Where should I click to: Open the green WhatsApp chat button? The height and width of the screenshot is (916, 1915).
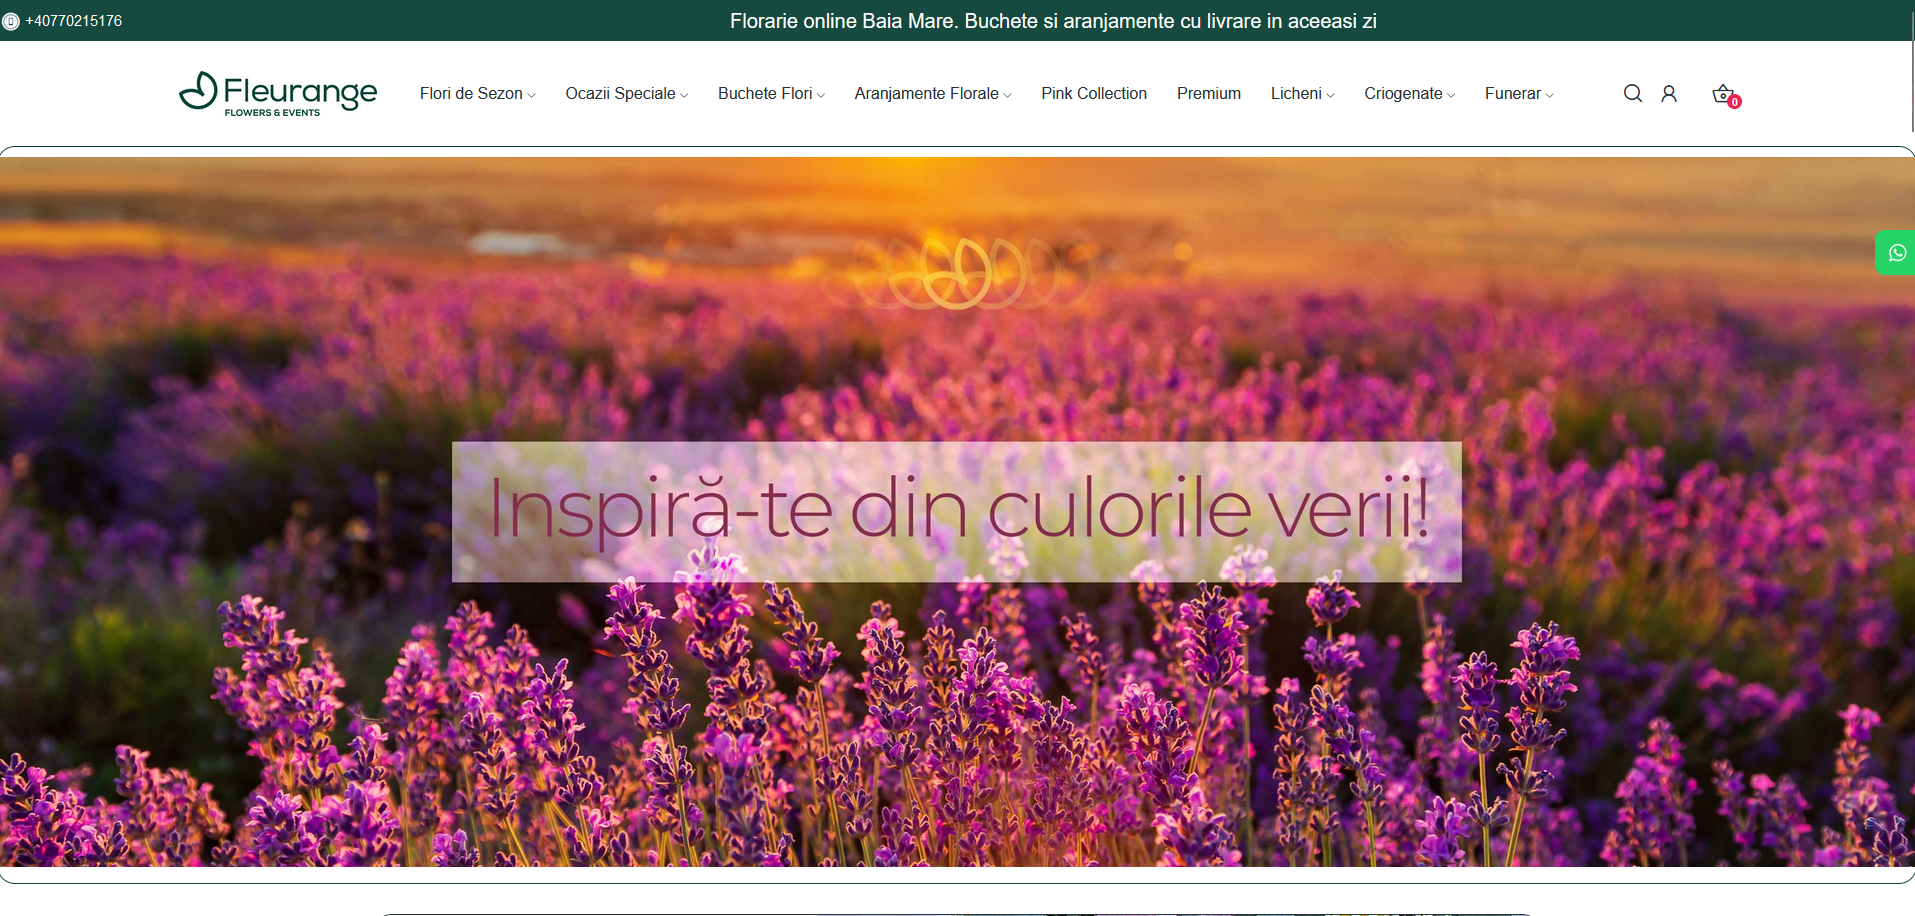coord(1896,253)
